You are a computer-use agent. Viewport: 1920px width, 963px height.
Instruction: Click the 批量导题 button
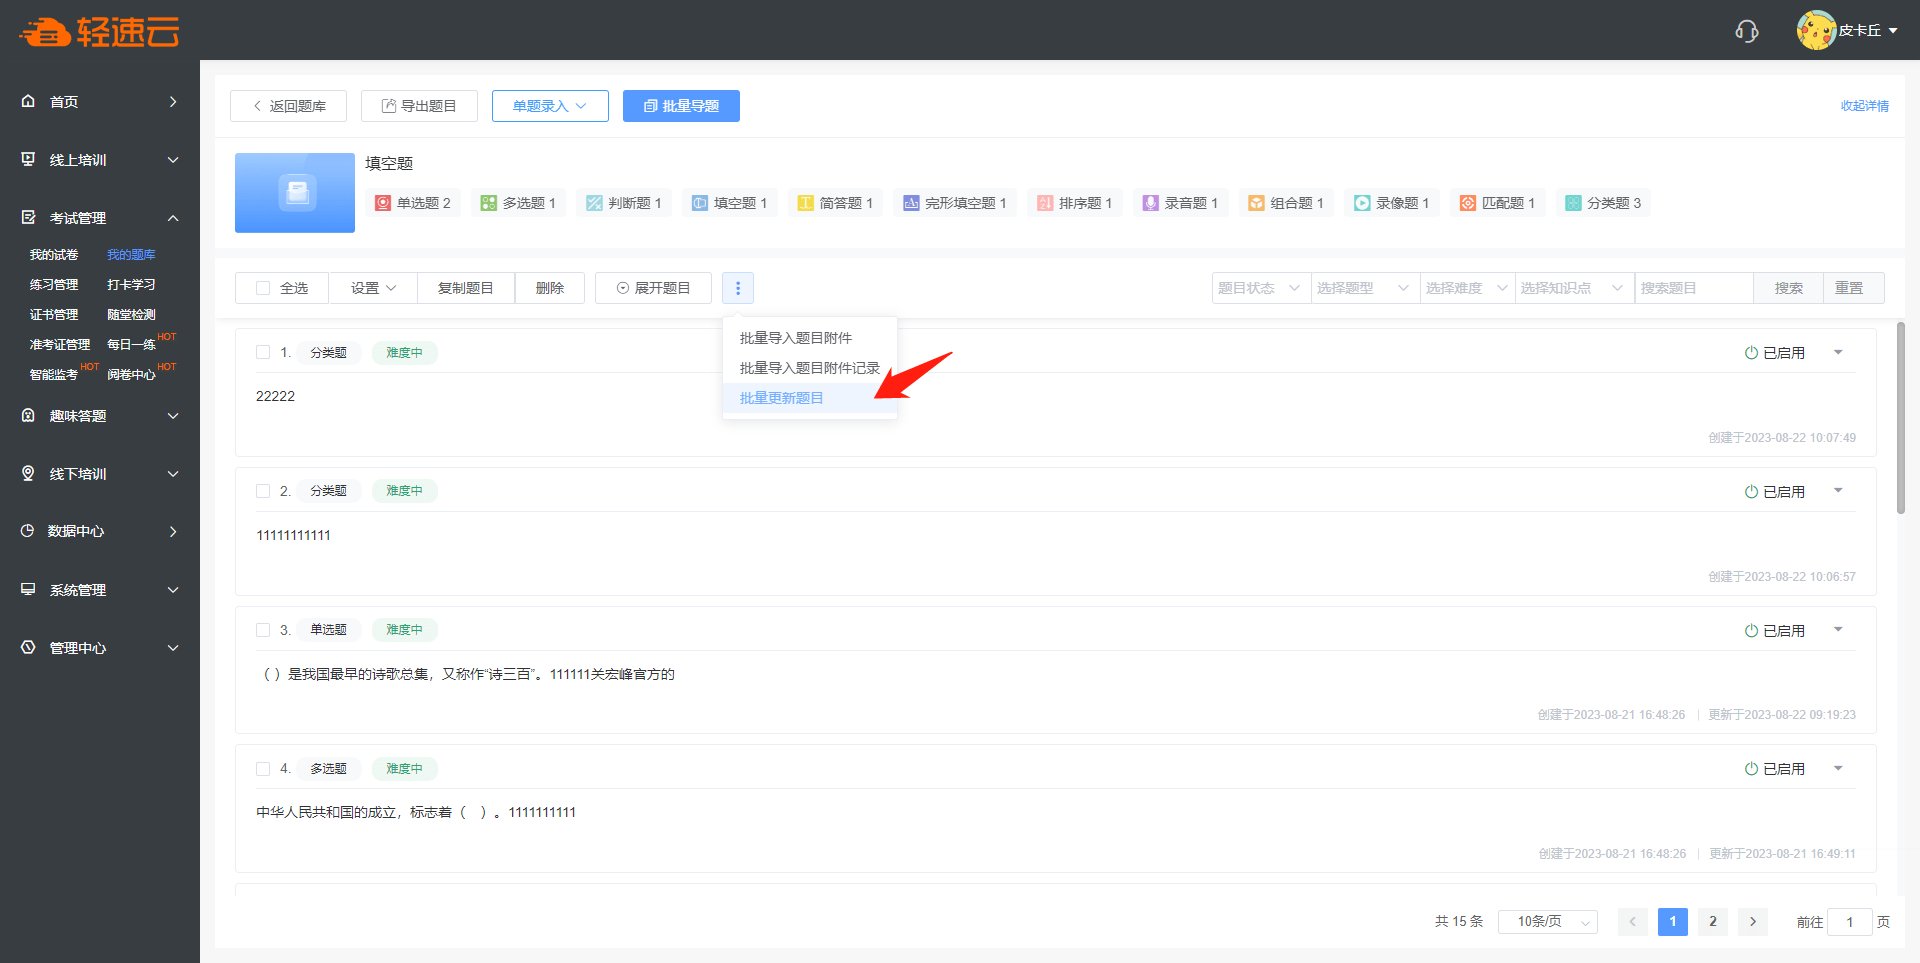point(681,106)
